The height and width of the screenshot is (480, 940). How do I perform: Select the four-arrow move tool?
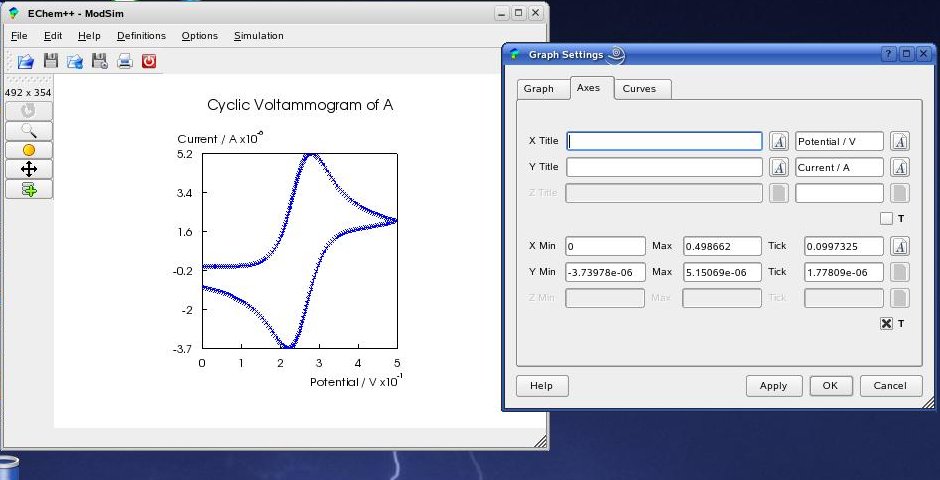tap(29, 169)
